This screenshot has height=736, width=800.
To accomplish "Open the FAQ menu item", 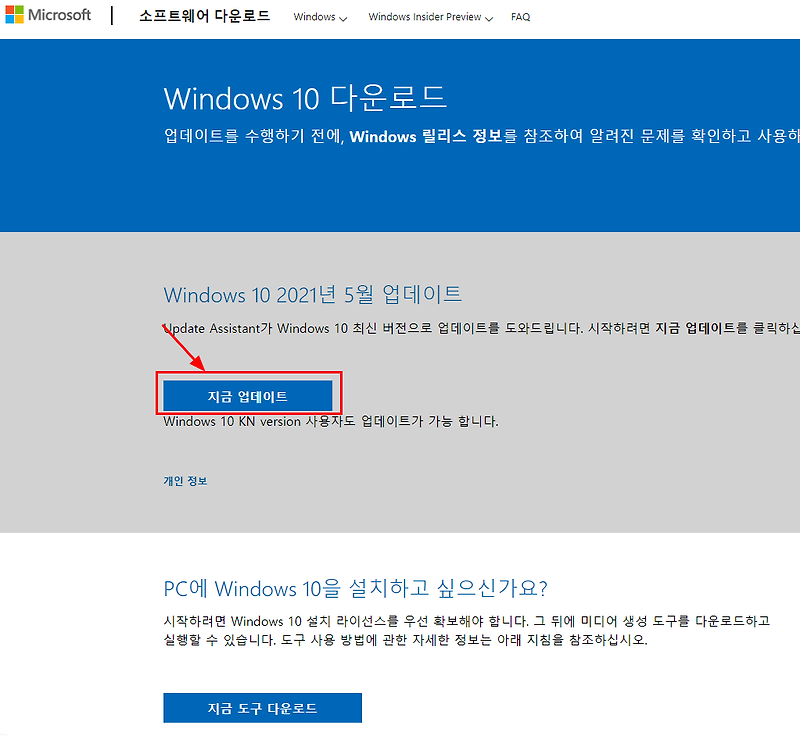I will [x=520, y=17].
